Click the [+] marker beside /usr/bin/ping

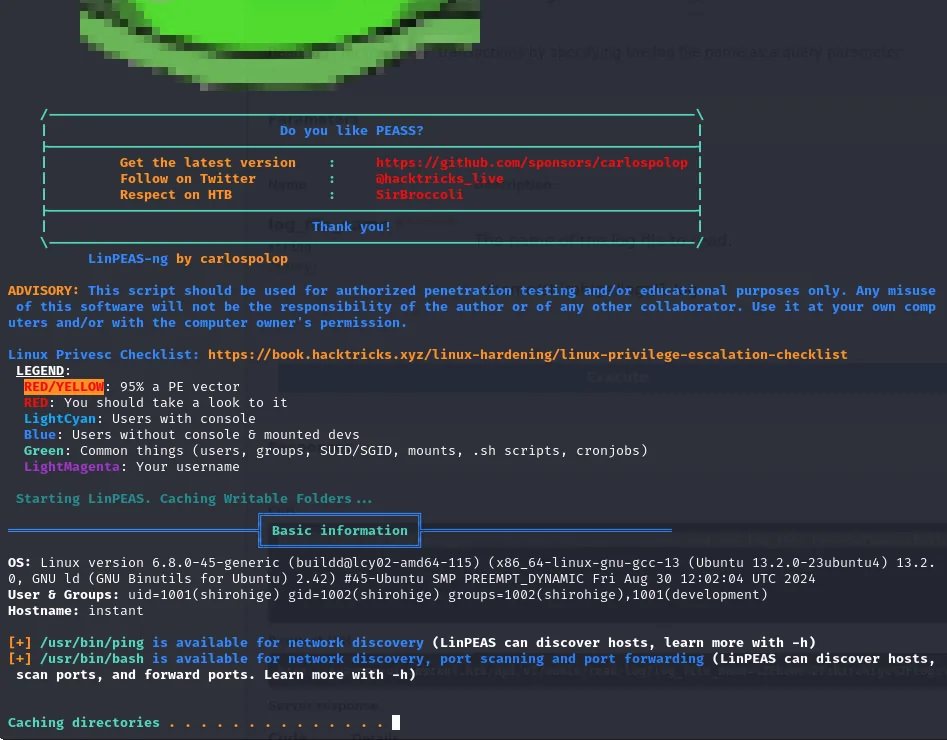[x=19, y=643]
